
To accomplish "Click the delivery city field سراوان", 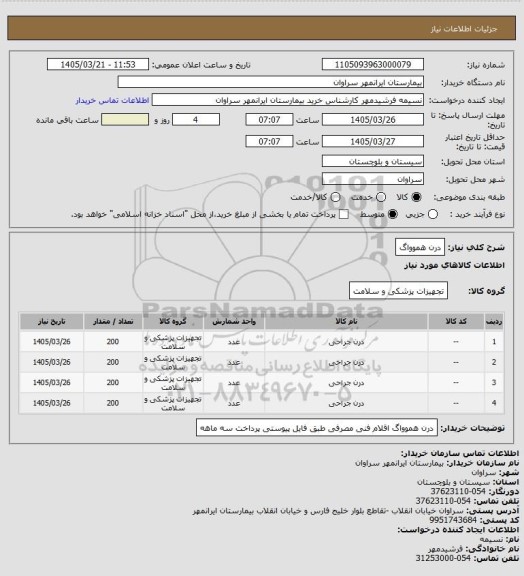I will pos(373,179).
